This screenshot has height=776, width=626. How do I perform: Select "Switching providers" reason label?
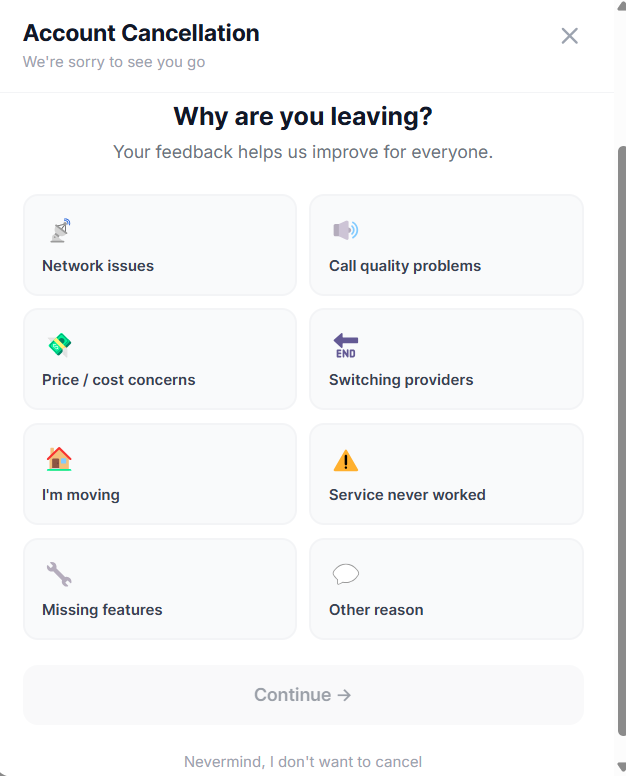pos(401,380)
